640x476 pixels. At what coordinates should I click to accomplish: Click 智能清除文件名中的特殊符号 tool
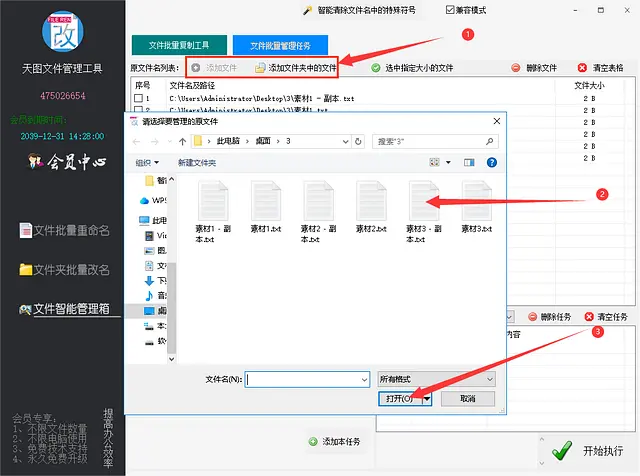[360, 10]
